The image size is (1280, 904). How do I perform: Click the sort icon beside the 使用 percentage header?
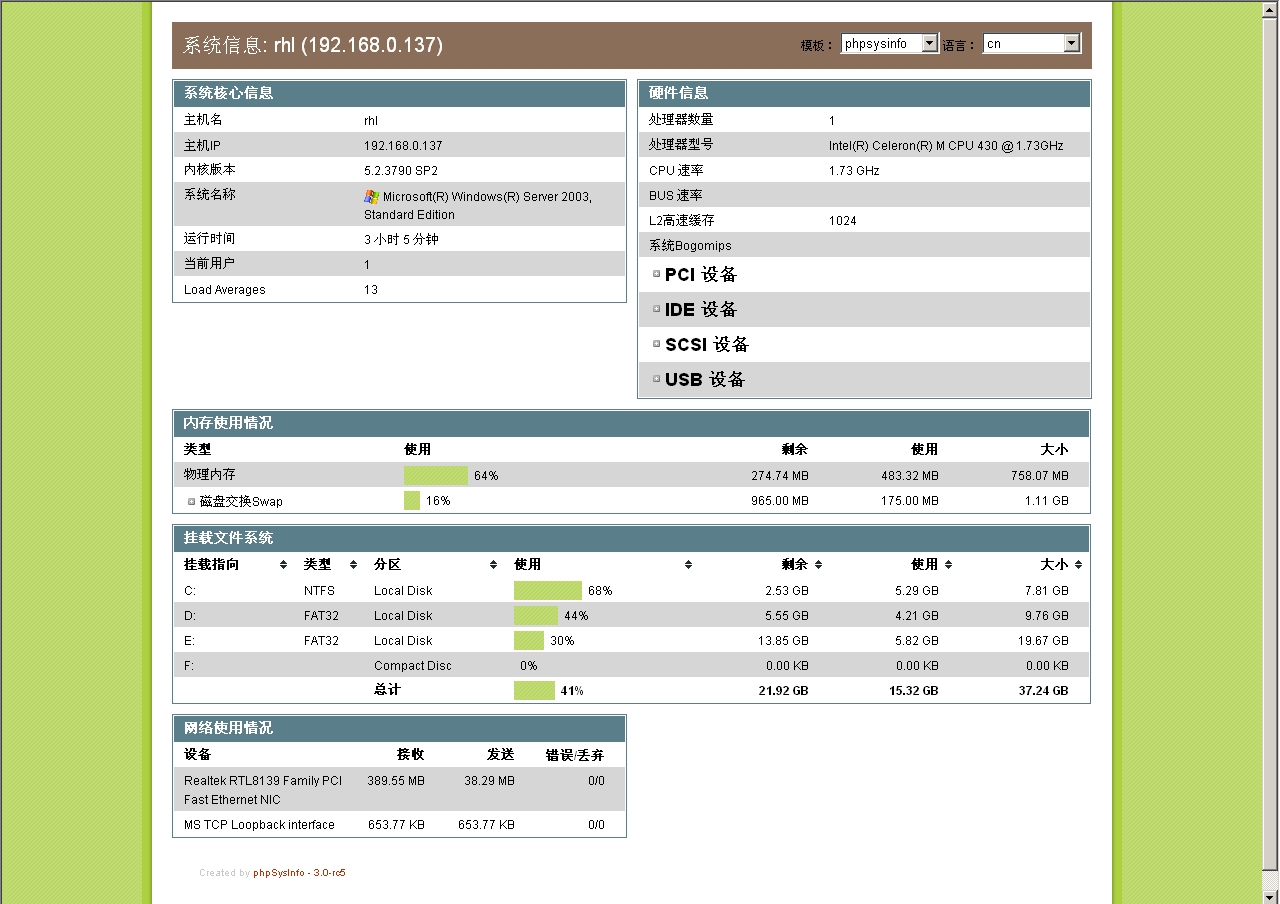(x=688, y=564)
